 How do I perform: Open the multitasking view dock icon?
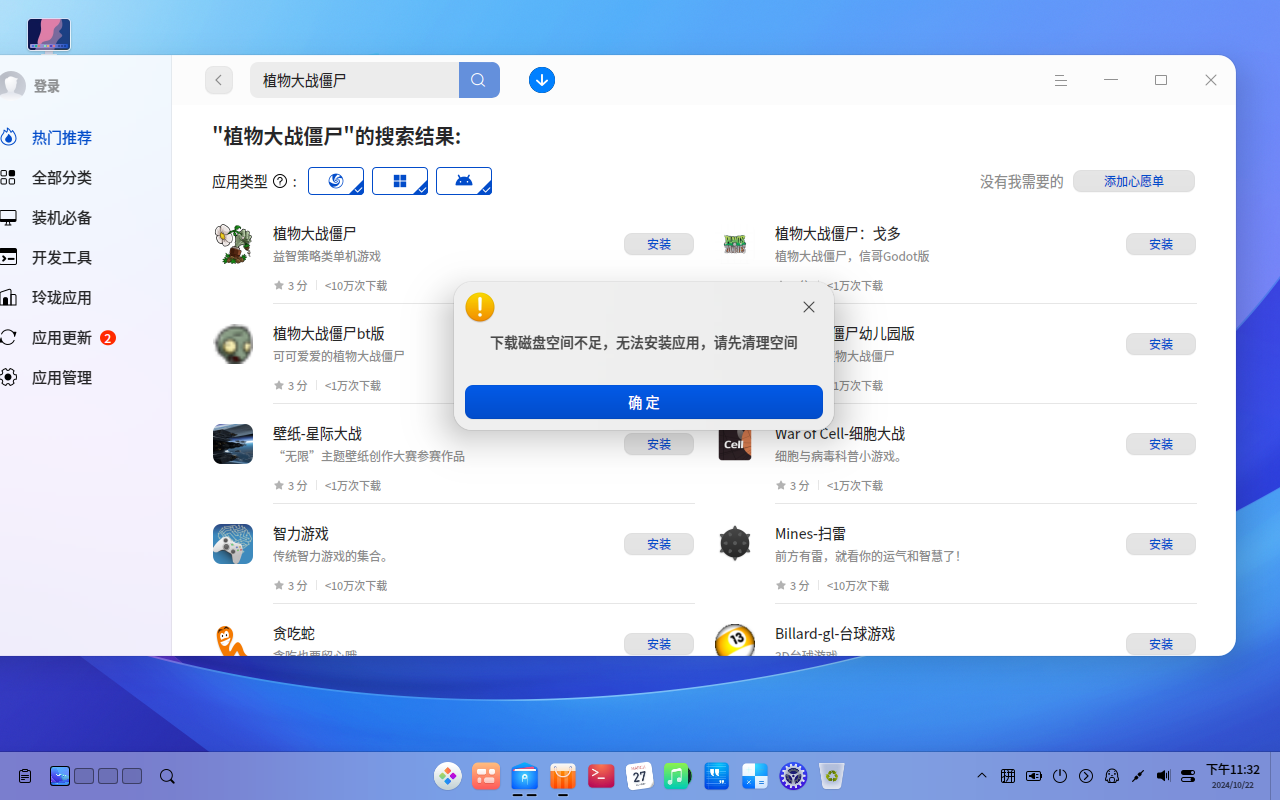486,775
